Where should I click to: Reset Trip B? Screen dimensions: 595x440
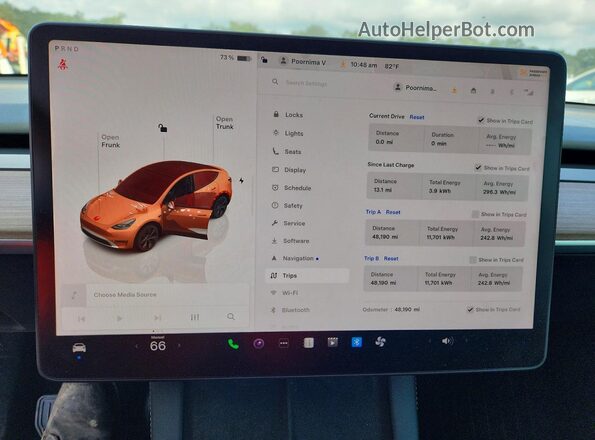pyautogui.click(x=391, y=259)
